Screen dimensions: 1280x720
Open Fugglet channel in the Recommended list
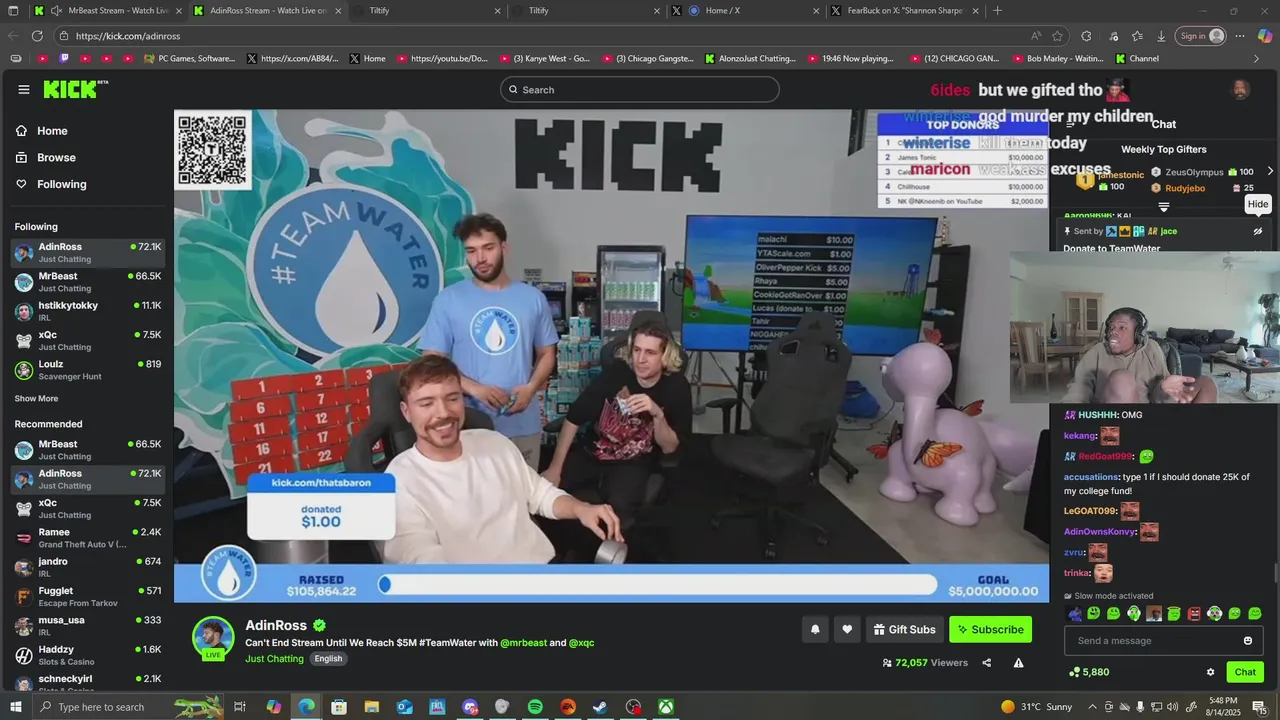coord(88,597)
